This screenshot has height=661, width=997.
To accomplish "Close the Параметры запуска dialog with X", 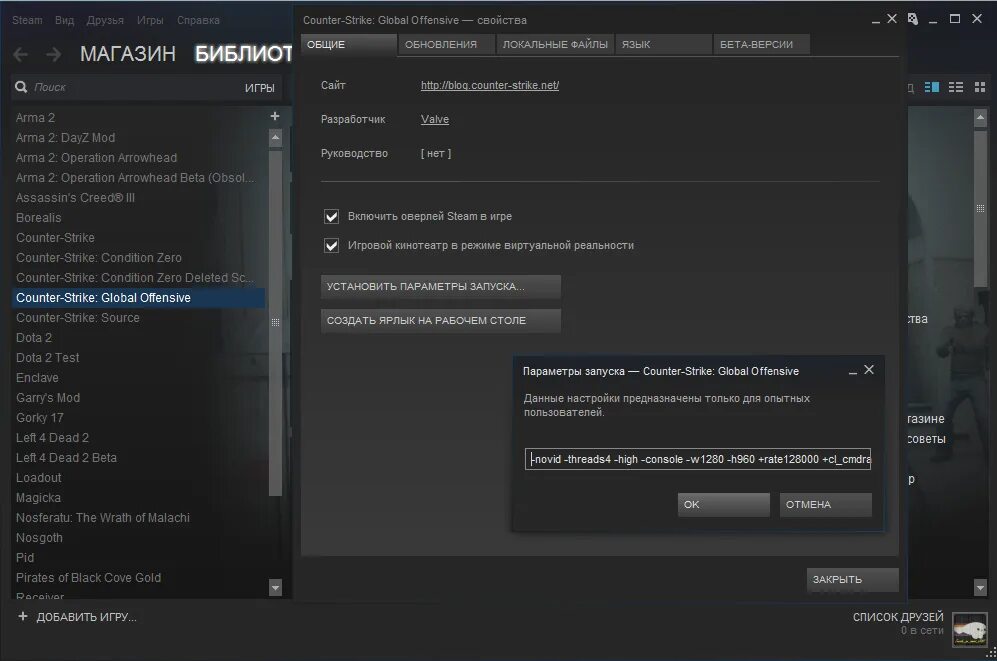I will (869, 369).
